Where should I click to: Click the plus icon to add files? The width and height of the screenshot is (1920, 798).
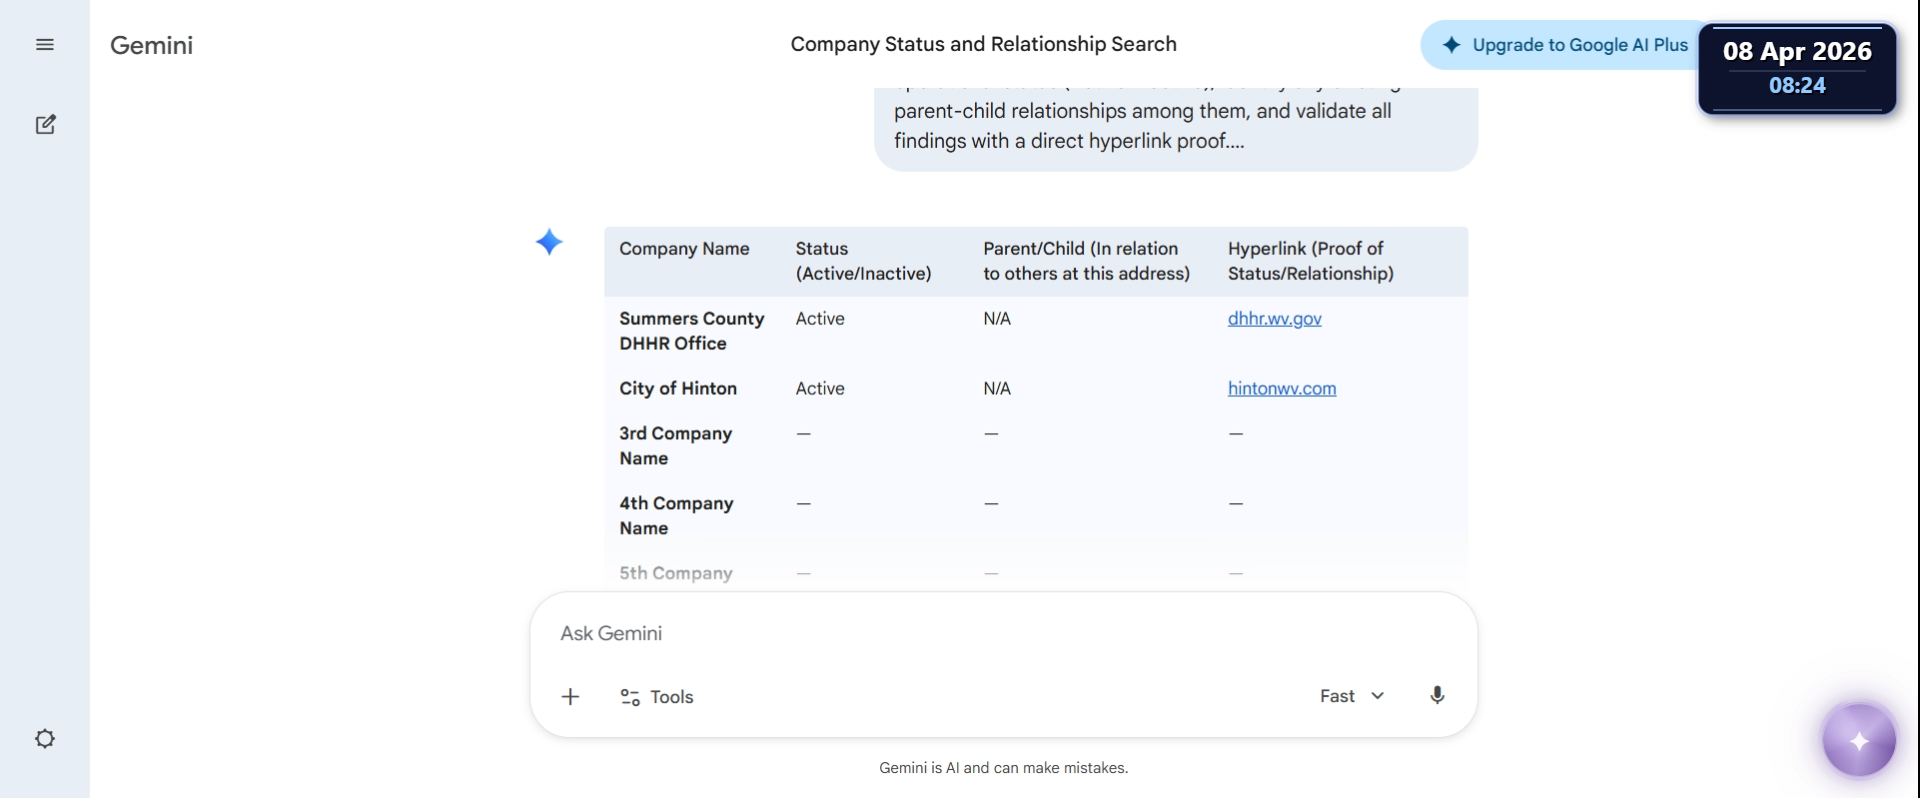point(570,697)
